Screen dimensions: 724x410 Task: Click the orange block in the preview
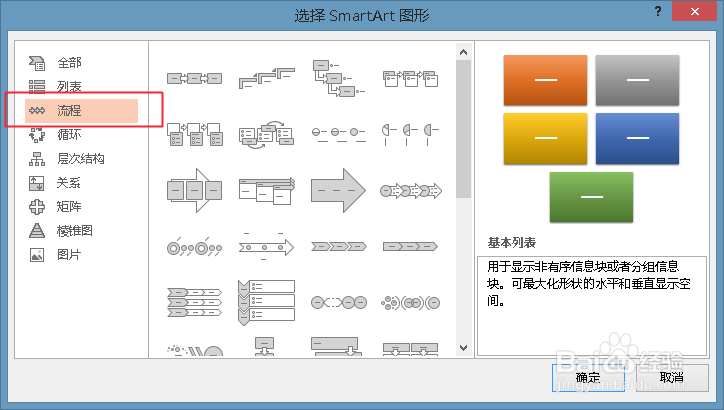545,80
